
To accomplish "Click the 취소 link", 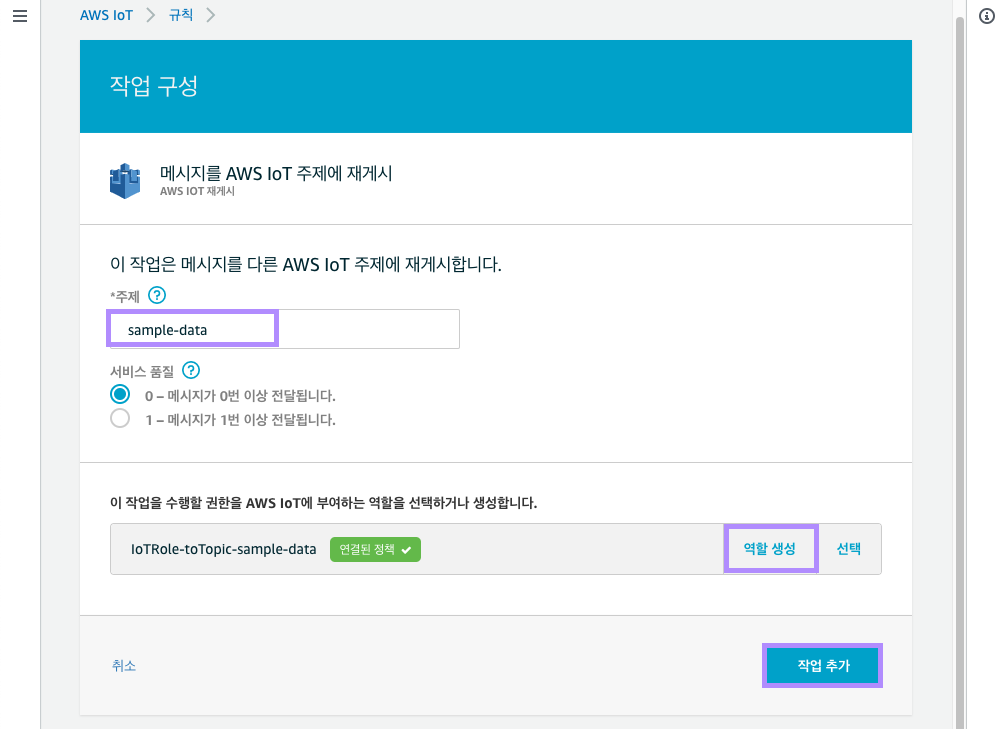I will tap(123, 666).
